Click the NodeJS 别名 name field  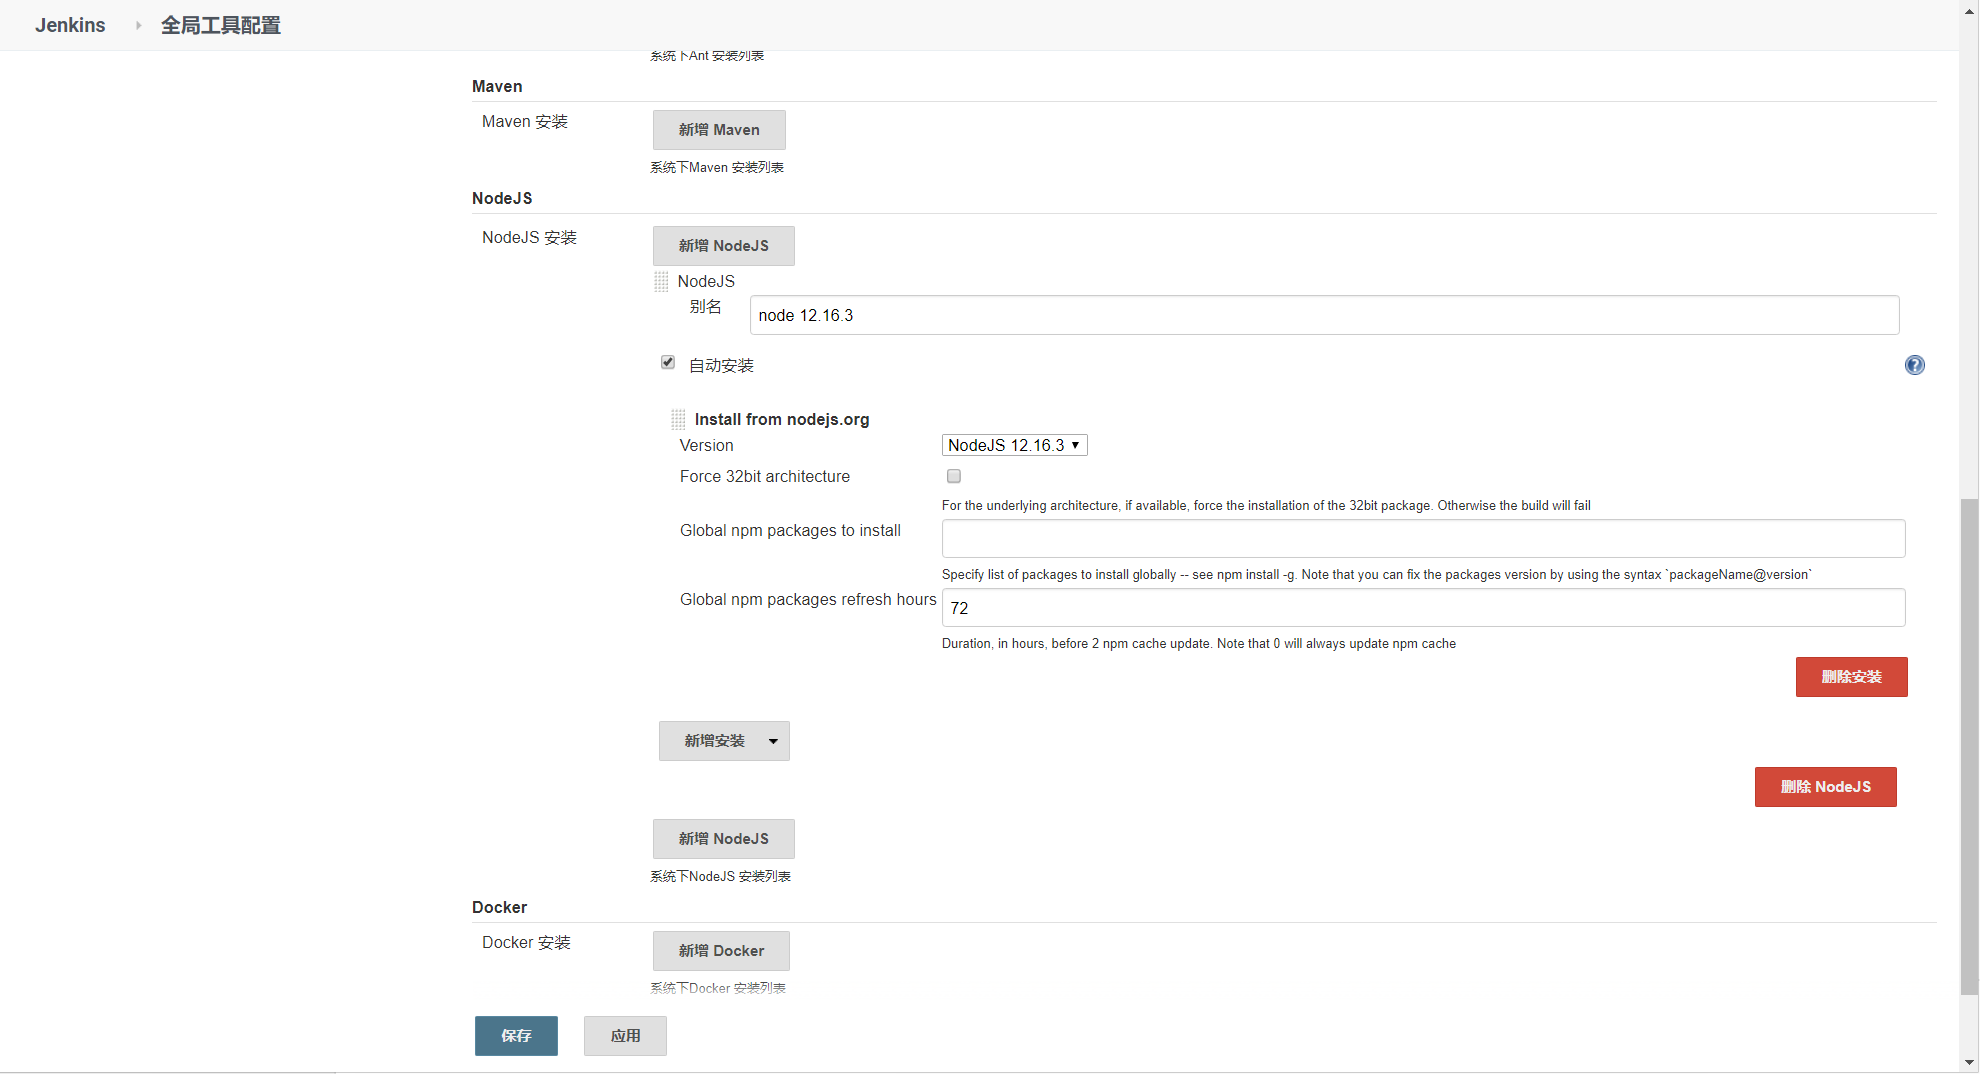(x=1324, y=315)
